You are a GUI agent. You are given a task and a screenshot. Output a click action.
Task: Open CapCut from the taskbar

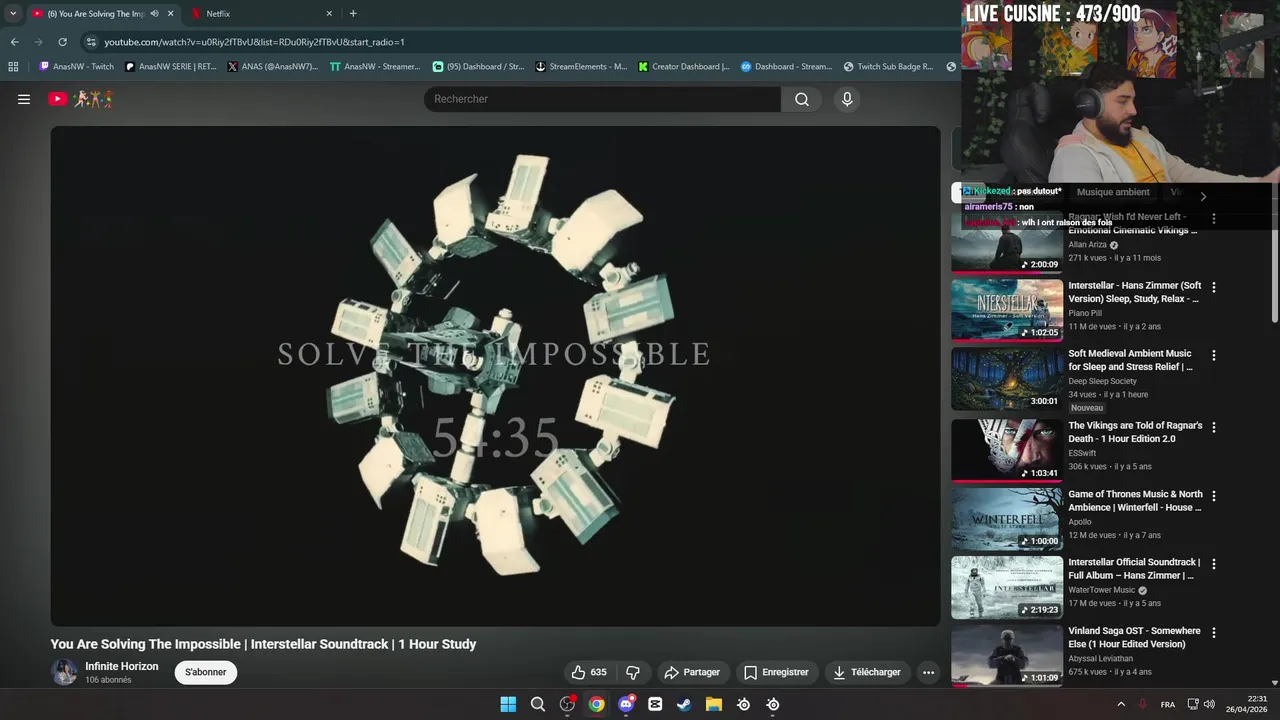[655, 704]
